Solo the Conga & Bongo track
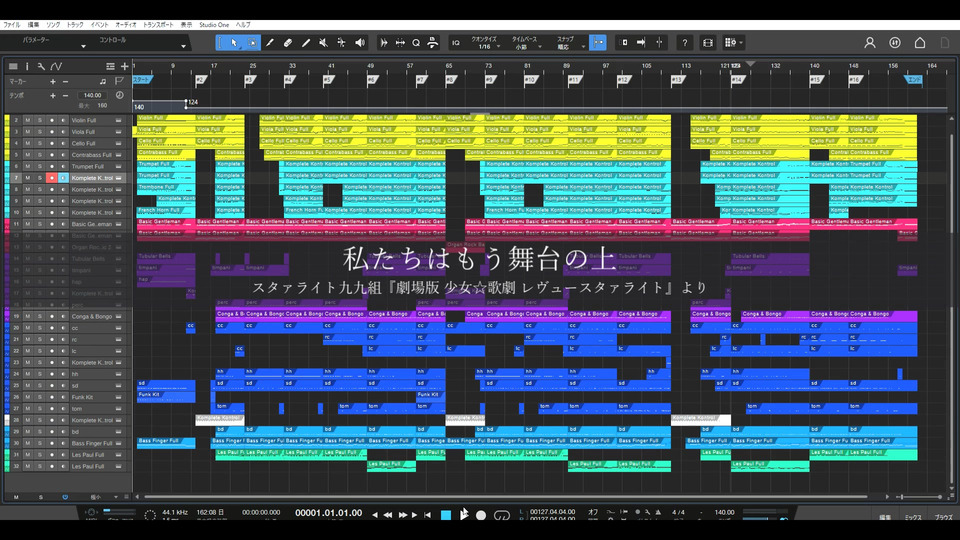This screenshot has height=540, width=960. click(40, 317)
